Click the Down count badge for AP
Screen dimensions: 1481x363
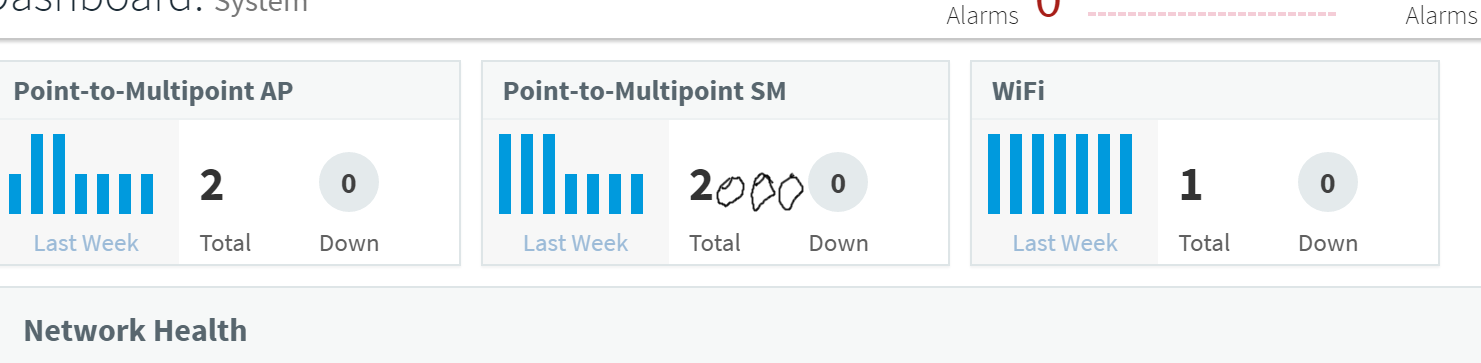349,183
